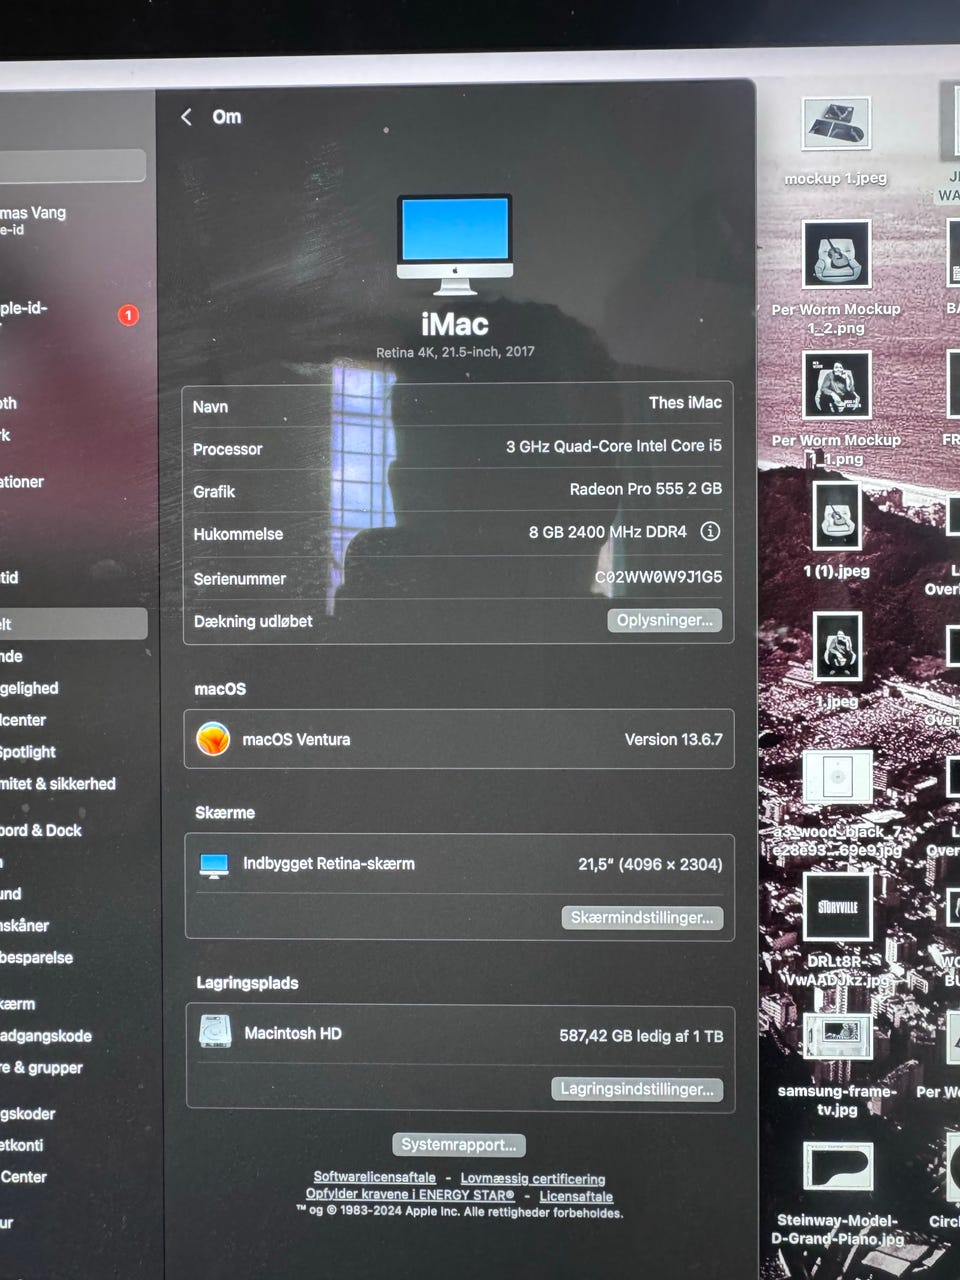Open the red notification badge in sidebar
The height and width of the screenshot is (1280, 960).
(128, 315)
